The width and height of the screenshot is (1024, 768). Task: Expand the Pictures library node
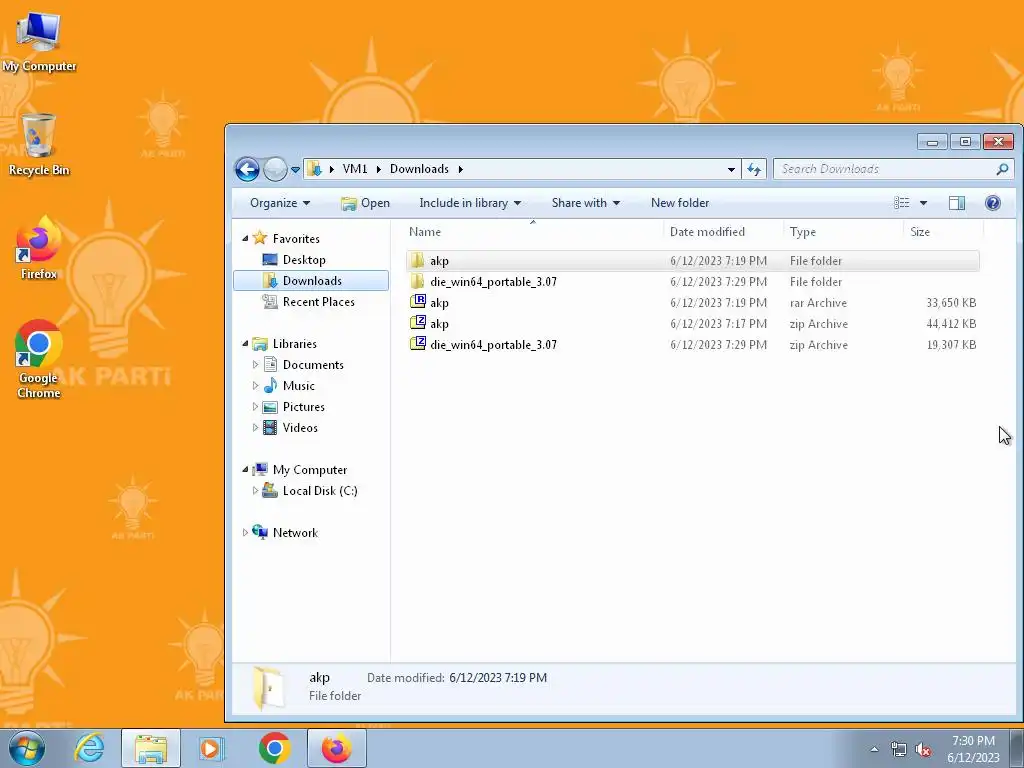point(255,406)
